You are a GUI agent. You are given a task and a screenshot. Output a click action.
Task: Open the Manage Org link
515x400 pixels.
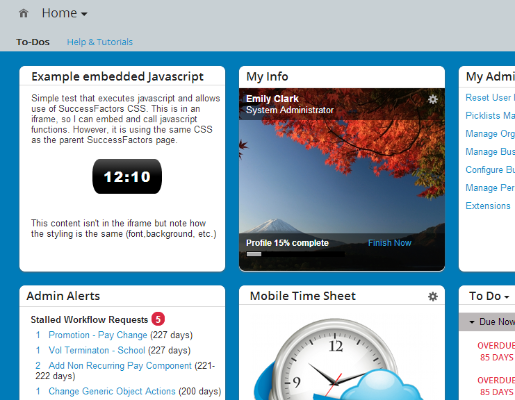[490, 134]
